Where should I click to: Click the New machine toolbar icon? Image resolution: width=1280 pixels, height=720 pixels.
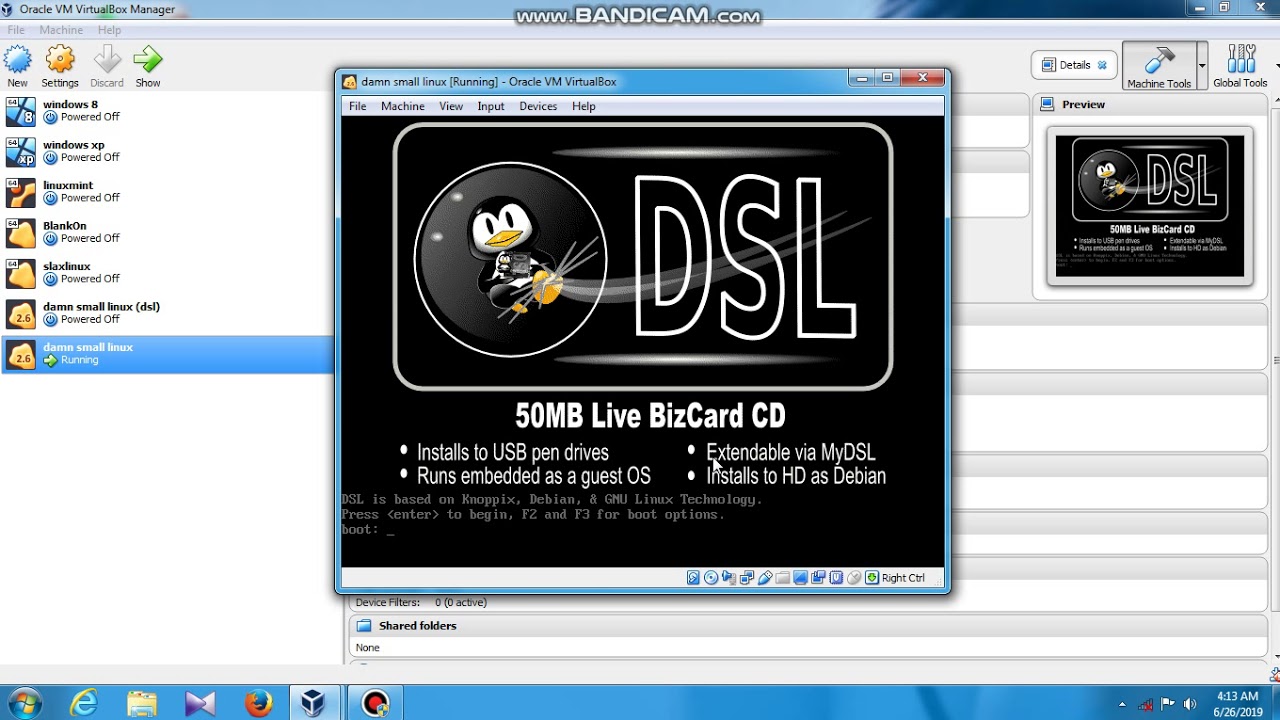pyautogui.click(x=18, y=60)
